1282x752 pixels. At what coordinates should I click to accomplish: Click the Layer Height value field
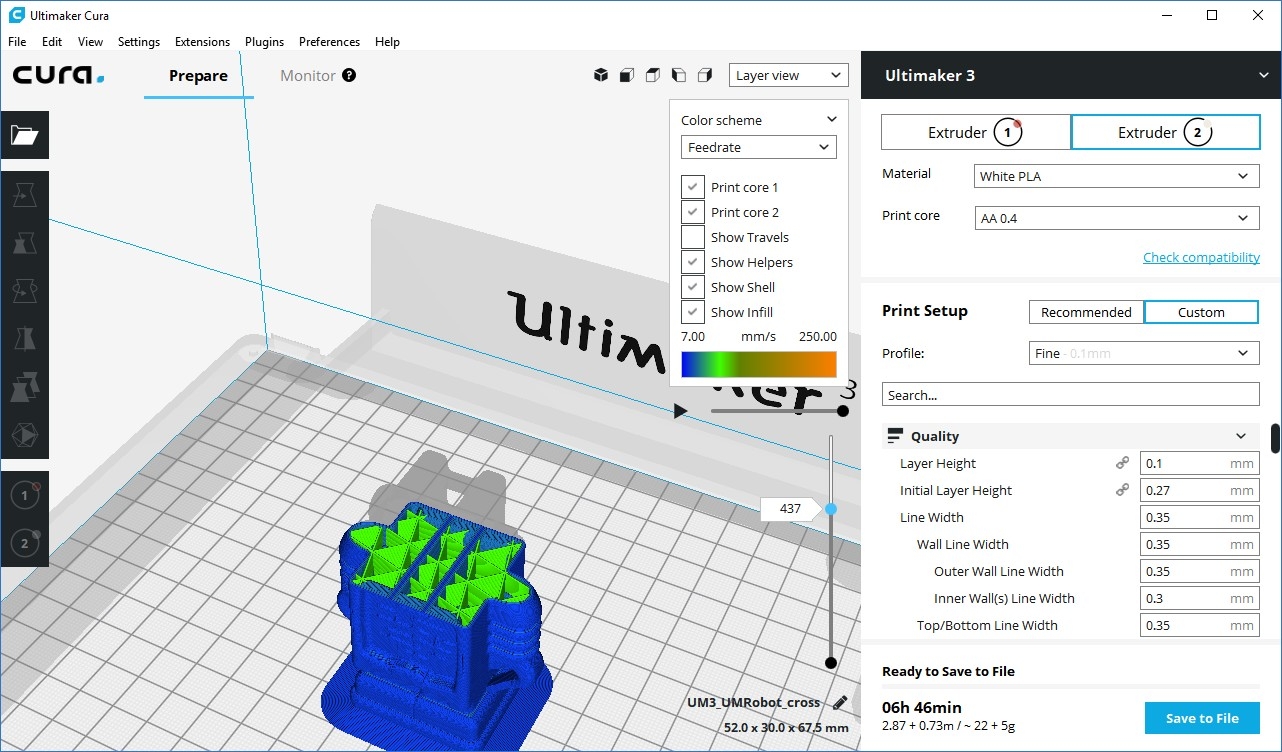[x=1198, y=463]
